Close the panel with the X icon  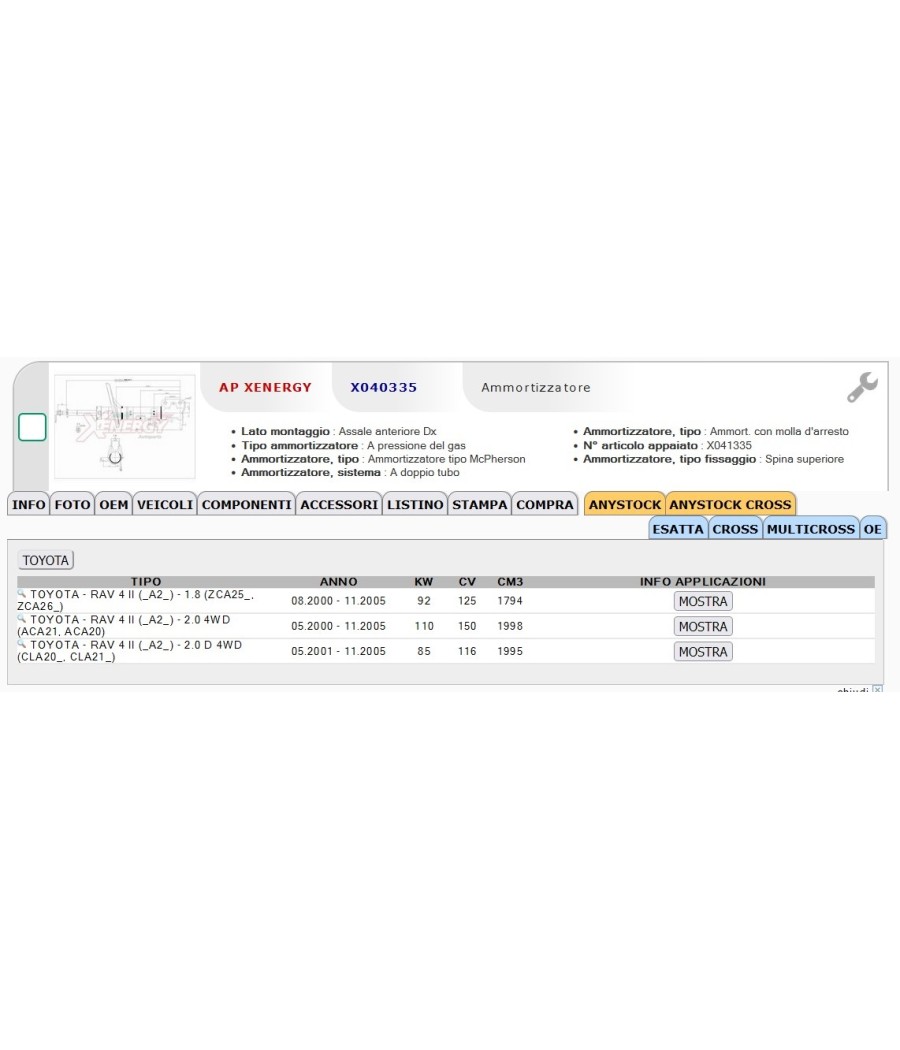(x=877, y=689)
